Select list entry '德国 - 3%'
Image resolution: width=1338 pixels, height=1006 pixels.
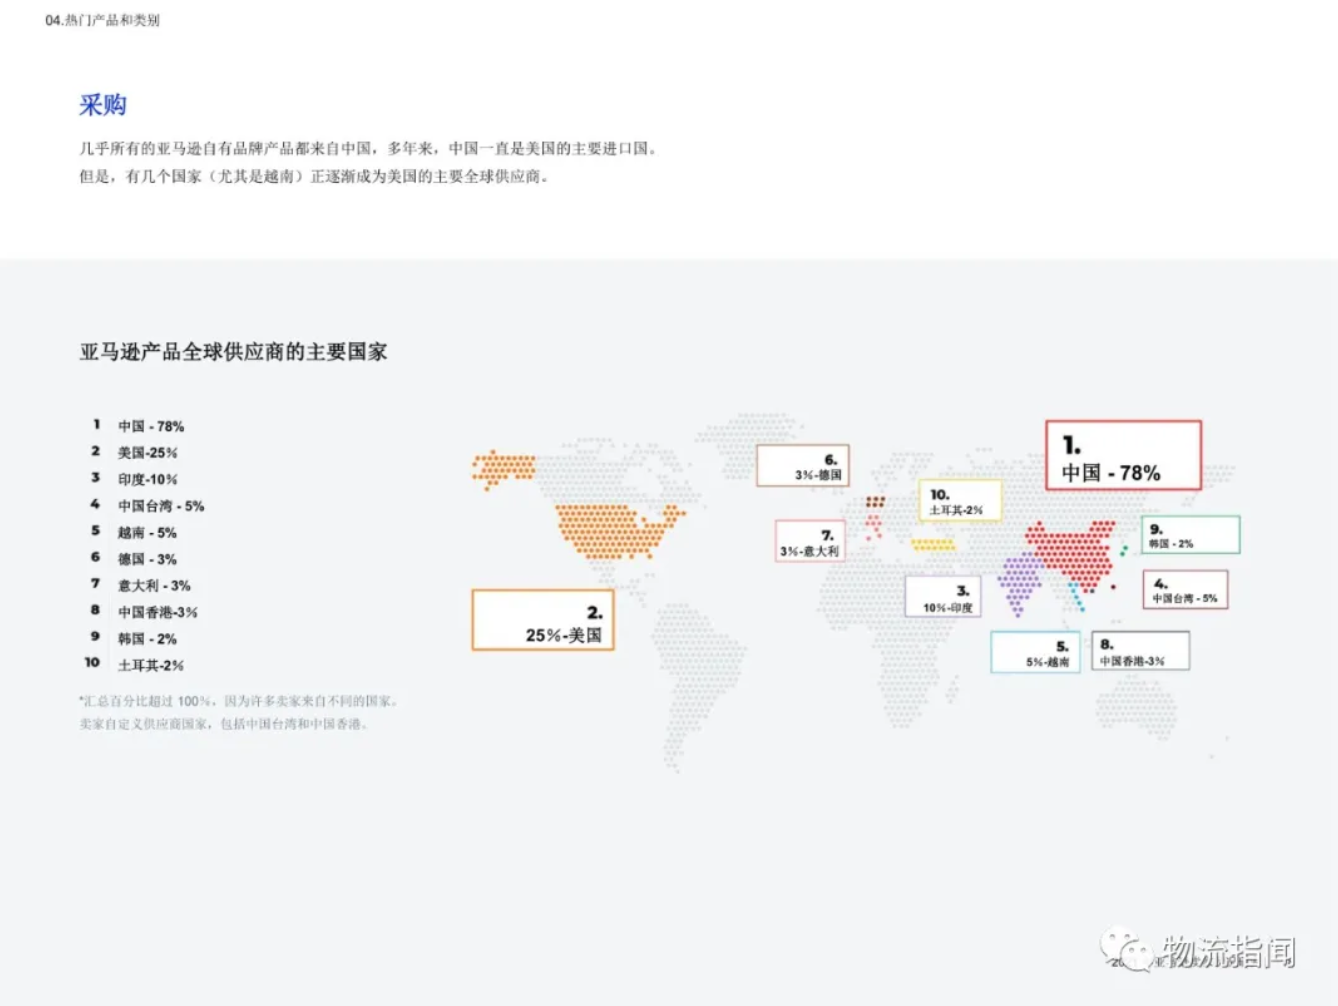[x=147, y=559]
